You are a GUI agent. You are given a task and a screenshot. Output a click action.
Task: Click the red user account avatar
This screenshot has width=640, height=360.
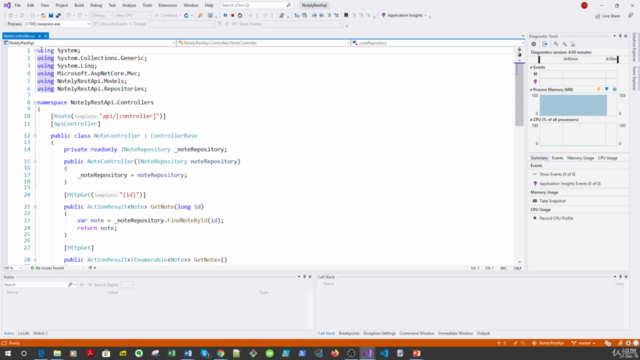click(x=584, y=5)
